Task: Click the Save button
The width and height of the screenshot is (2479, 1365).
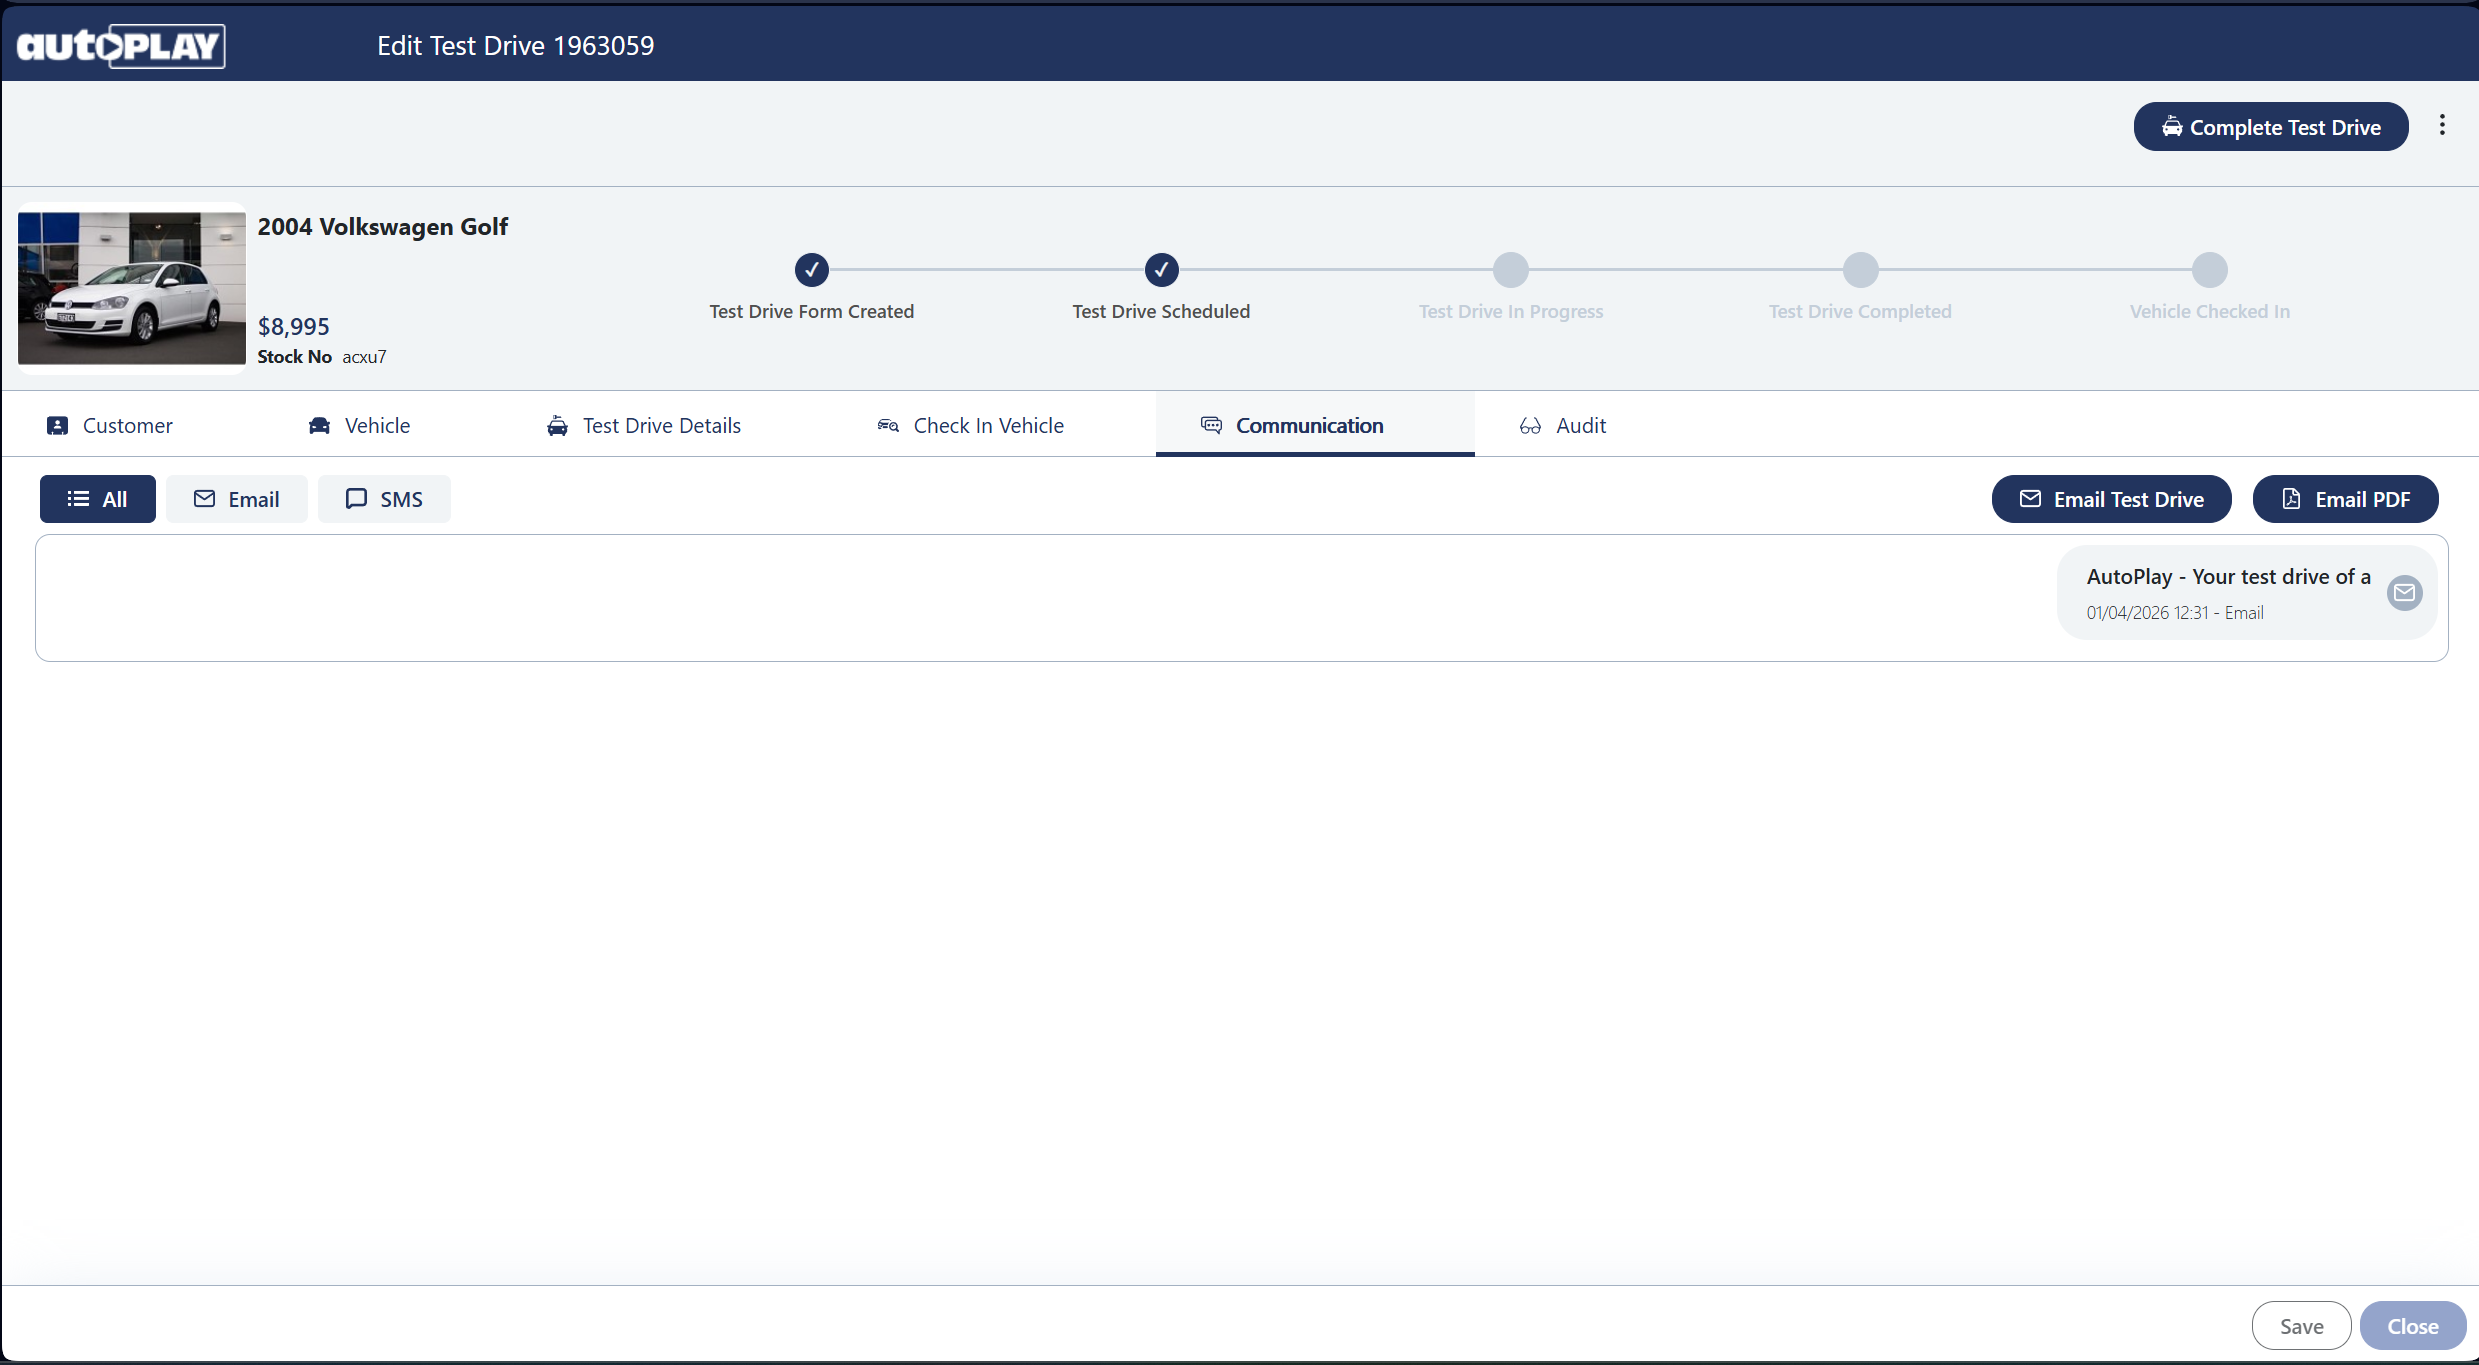Action: click(x=2301, y=1326)
